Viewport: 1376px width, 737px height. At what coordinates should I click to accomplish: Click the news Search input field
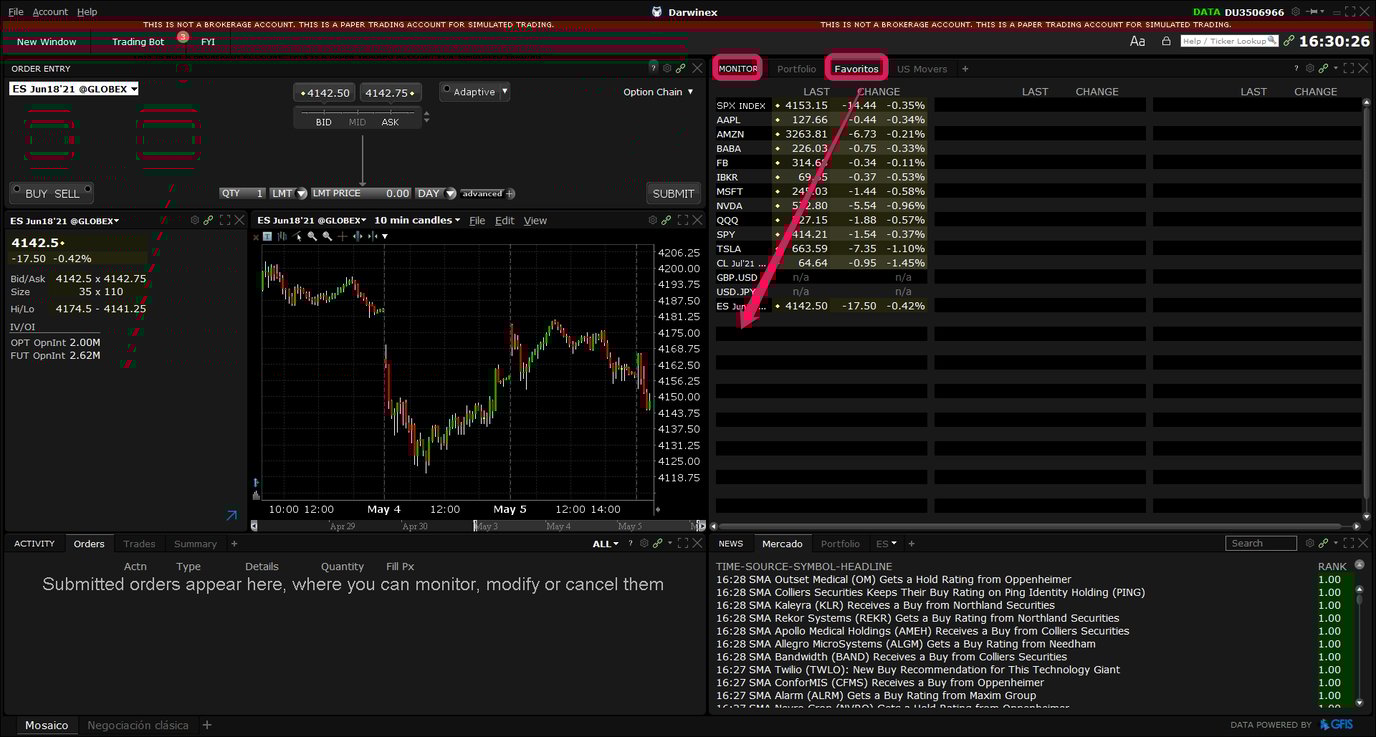pos(1261,543)
